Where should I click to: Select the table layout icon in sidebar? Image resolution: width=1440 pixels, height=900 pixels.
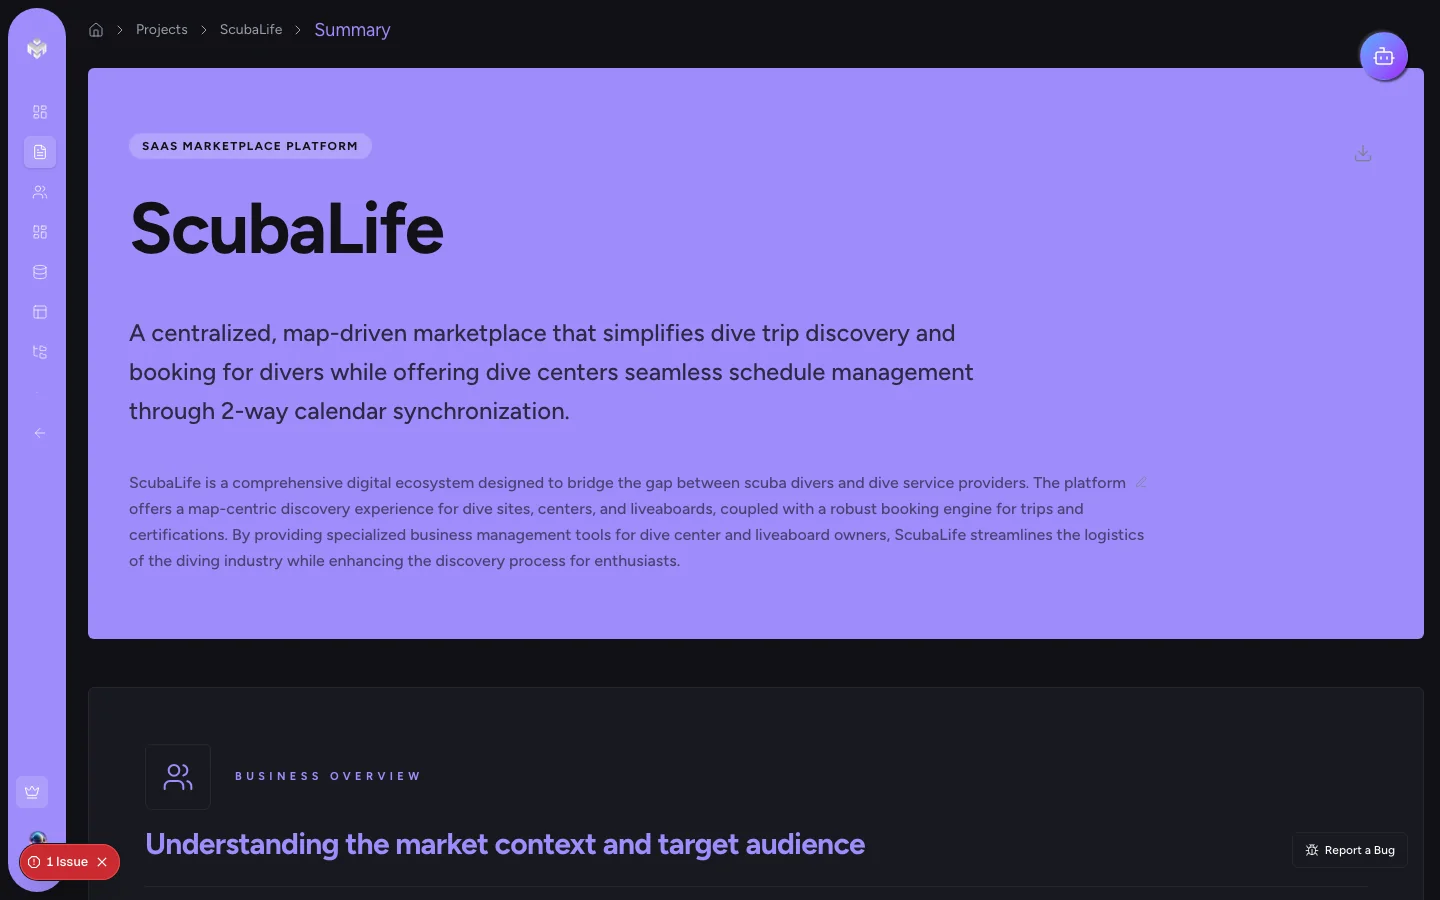point(40,312)
